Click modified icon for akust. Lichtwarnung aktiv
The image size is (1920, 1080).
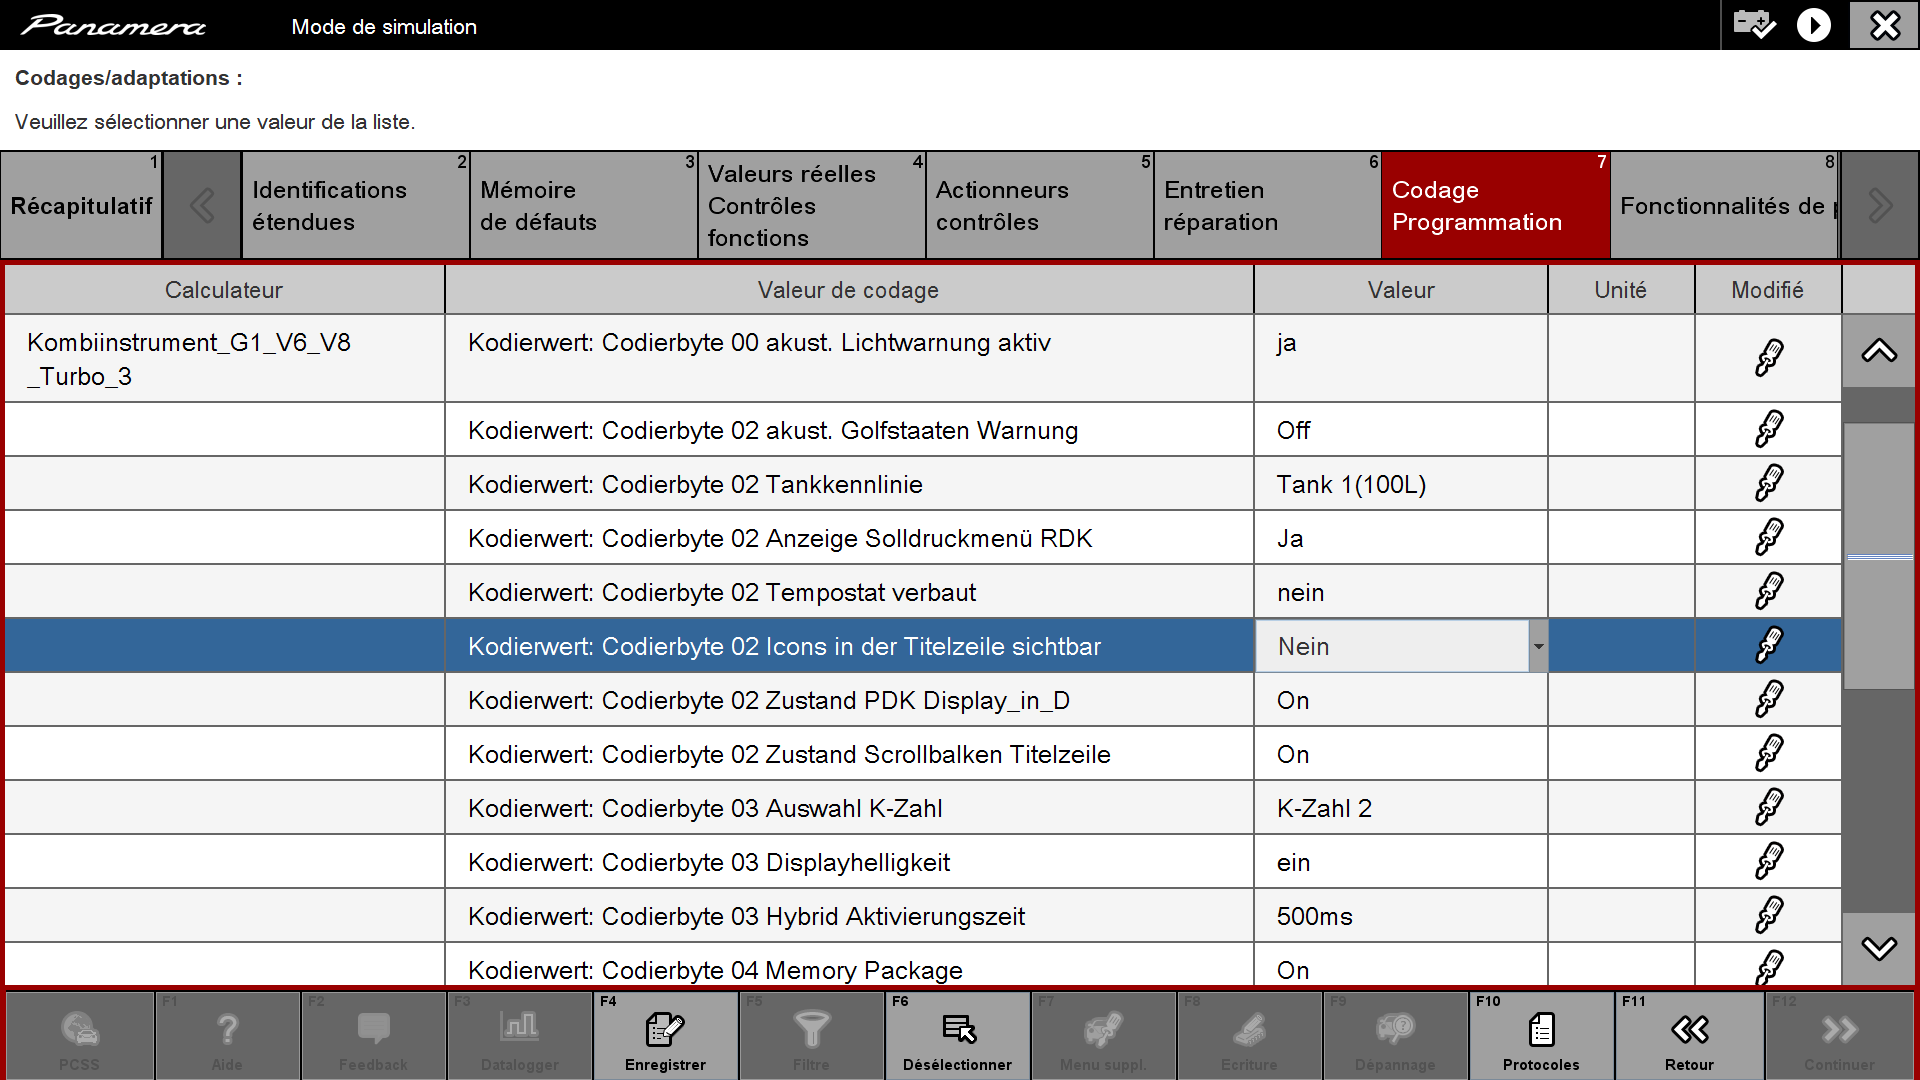tap(1769, 358)
